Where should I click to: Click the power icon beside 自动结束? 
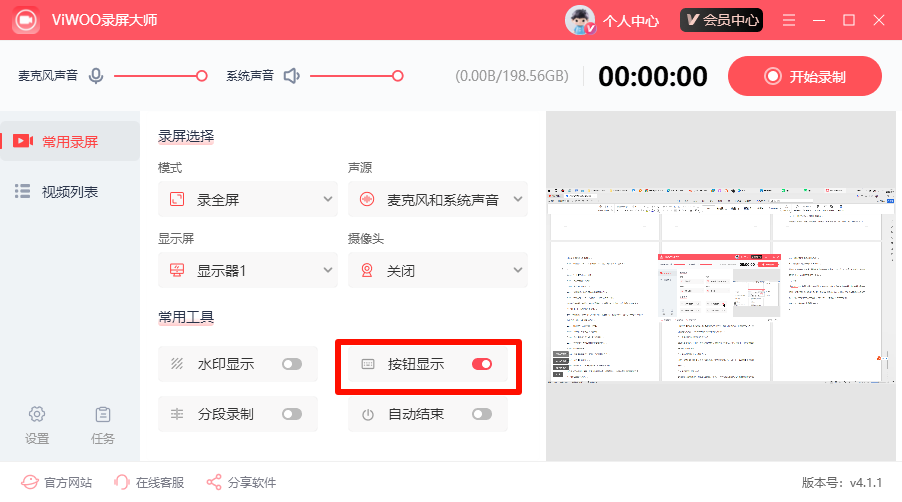[x=368, y=415]
